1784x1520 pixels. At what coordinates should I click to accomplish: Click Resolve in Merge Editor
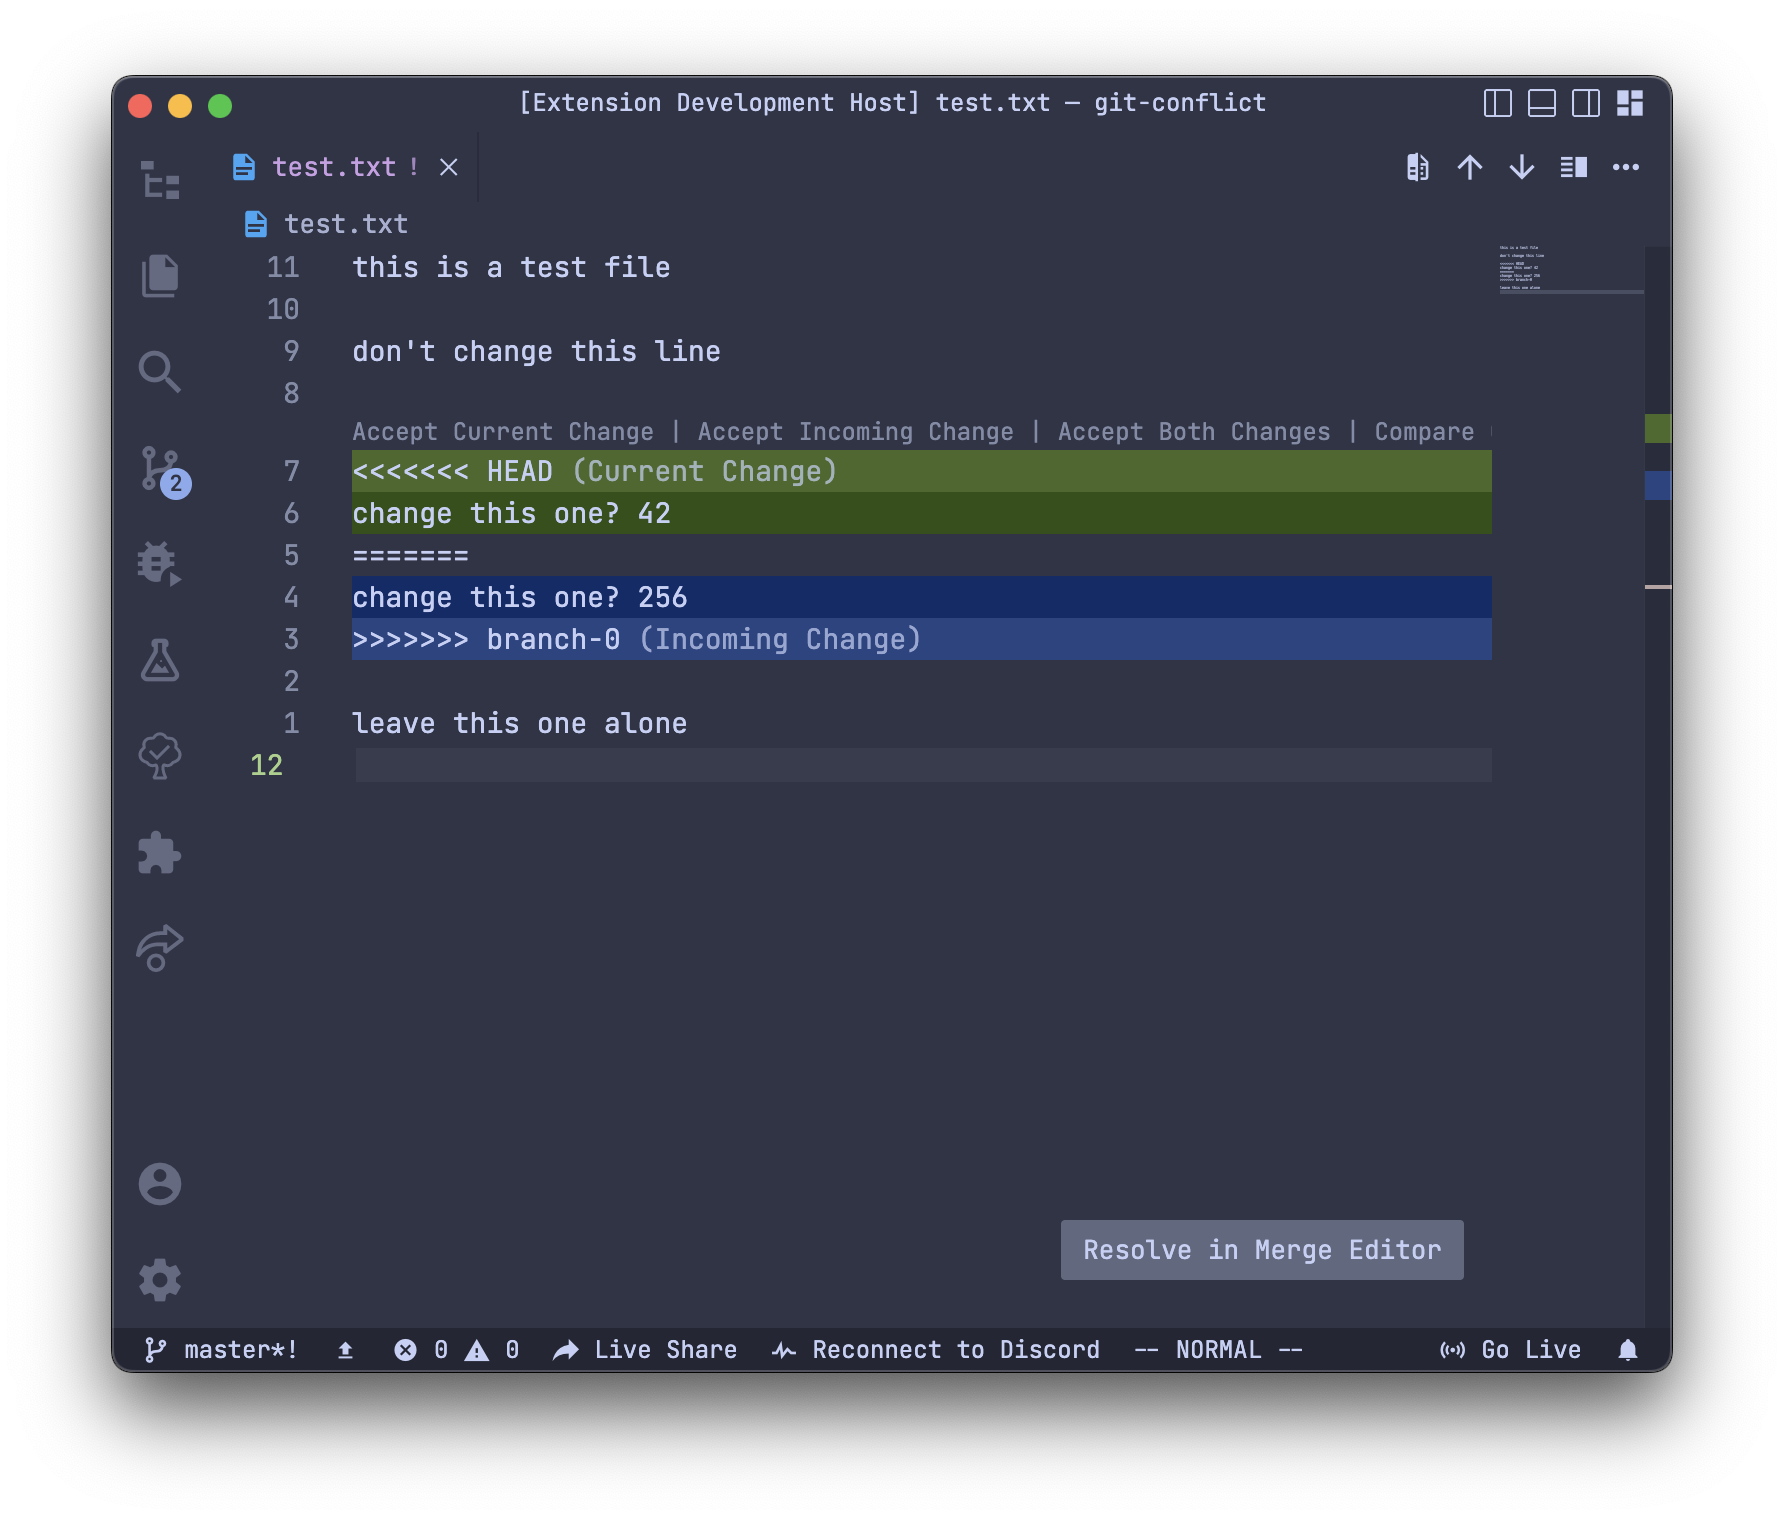(1261, 1249)
